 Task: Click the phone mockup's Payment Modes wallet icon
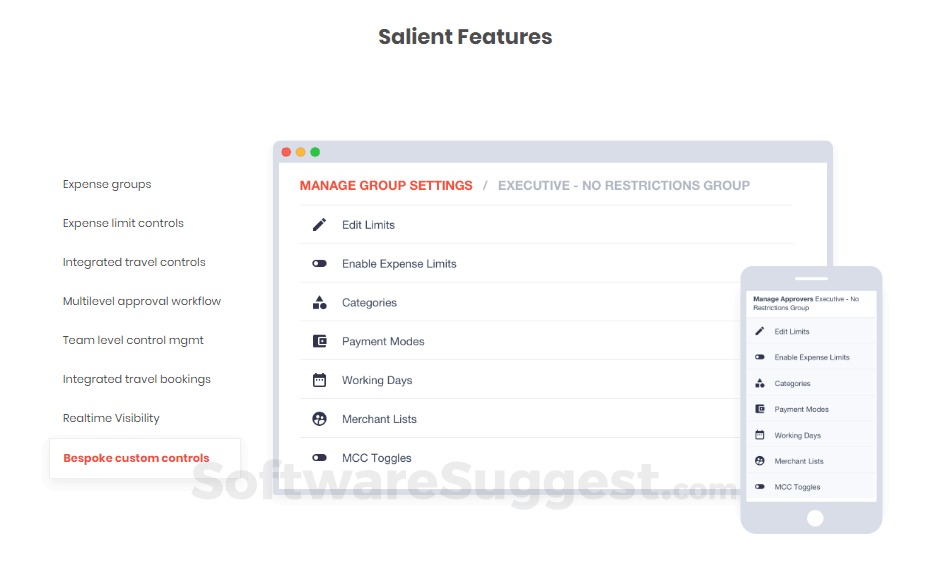pos(760,409)
